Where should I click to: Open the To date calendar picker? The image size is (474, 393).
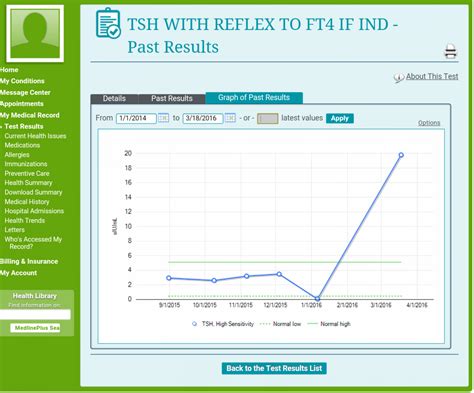(x=230, y=118)
